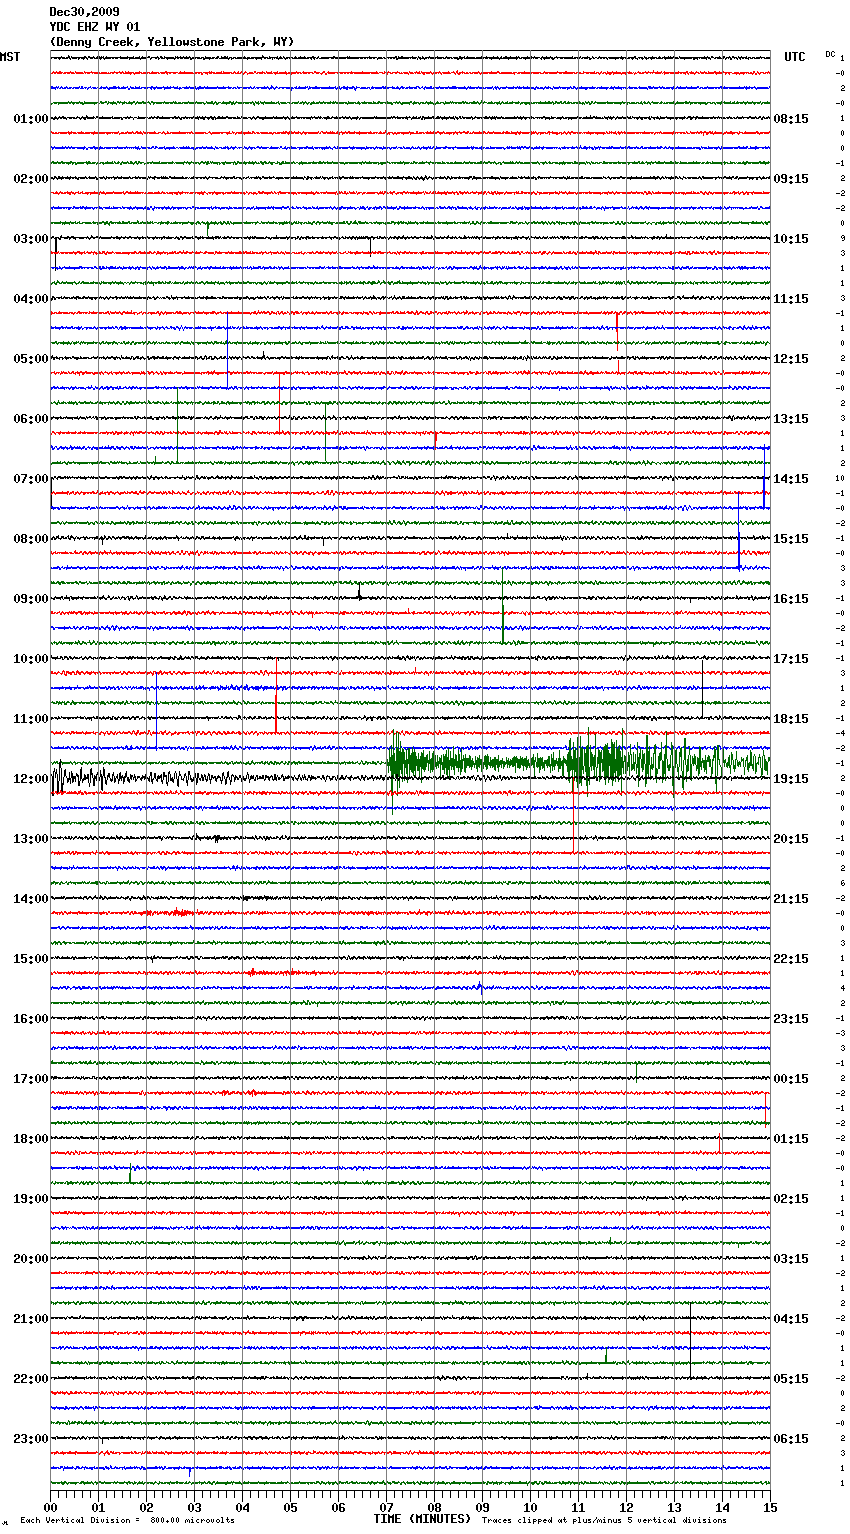Click the 06:15 UTC time label
850x1534 pixels.
pos(791,1439)
